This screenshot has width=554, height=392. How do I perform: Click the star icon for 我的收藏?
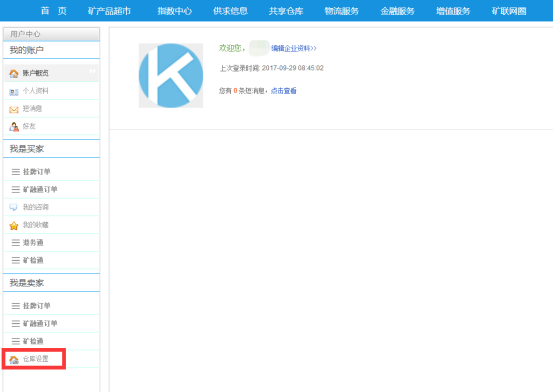pyautogui.click(x=14, y=225)
